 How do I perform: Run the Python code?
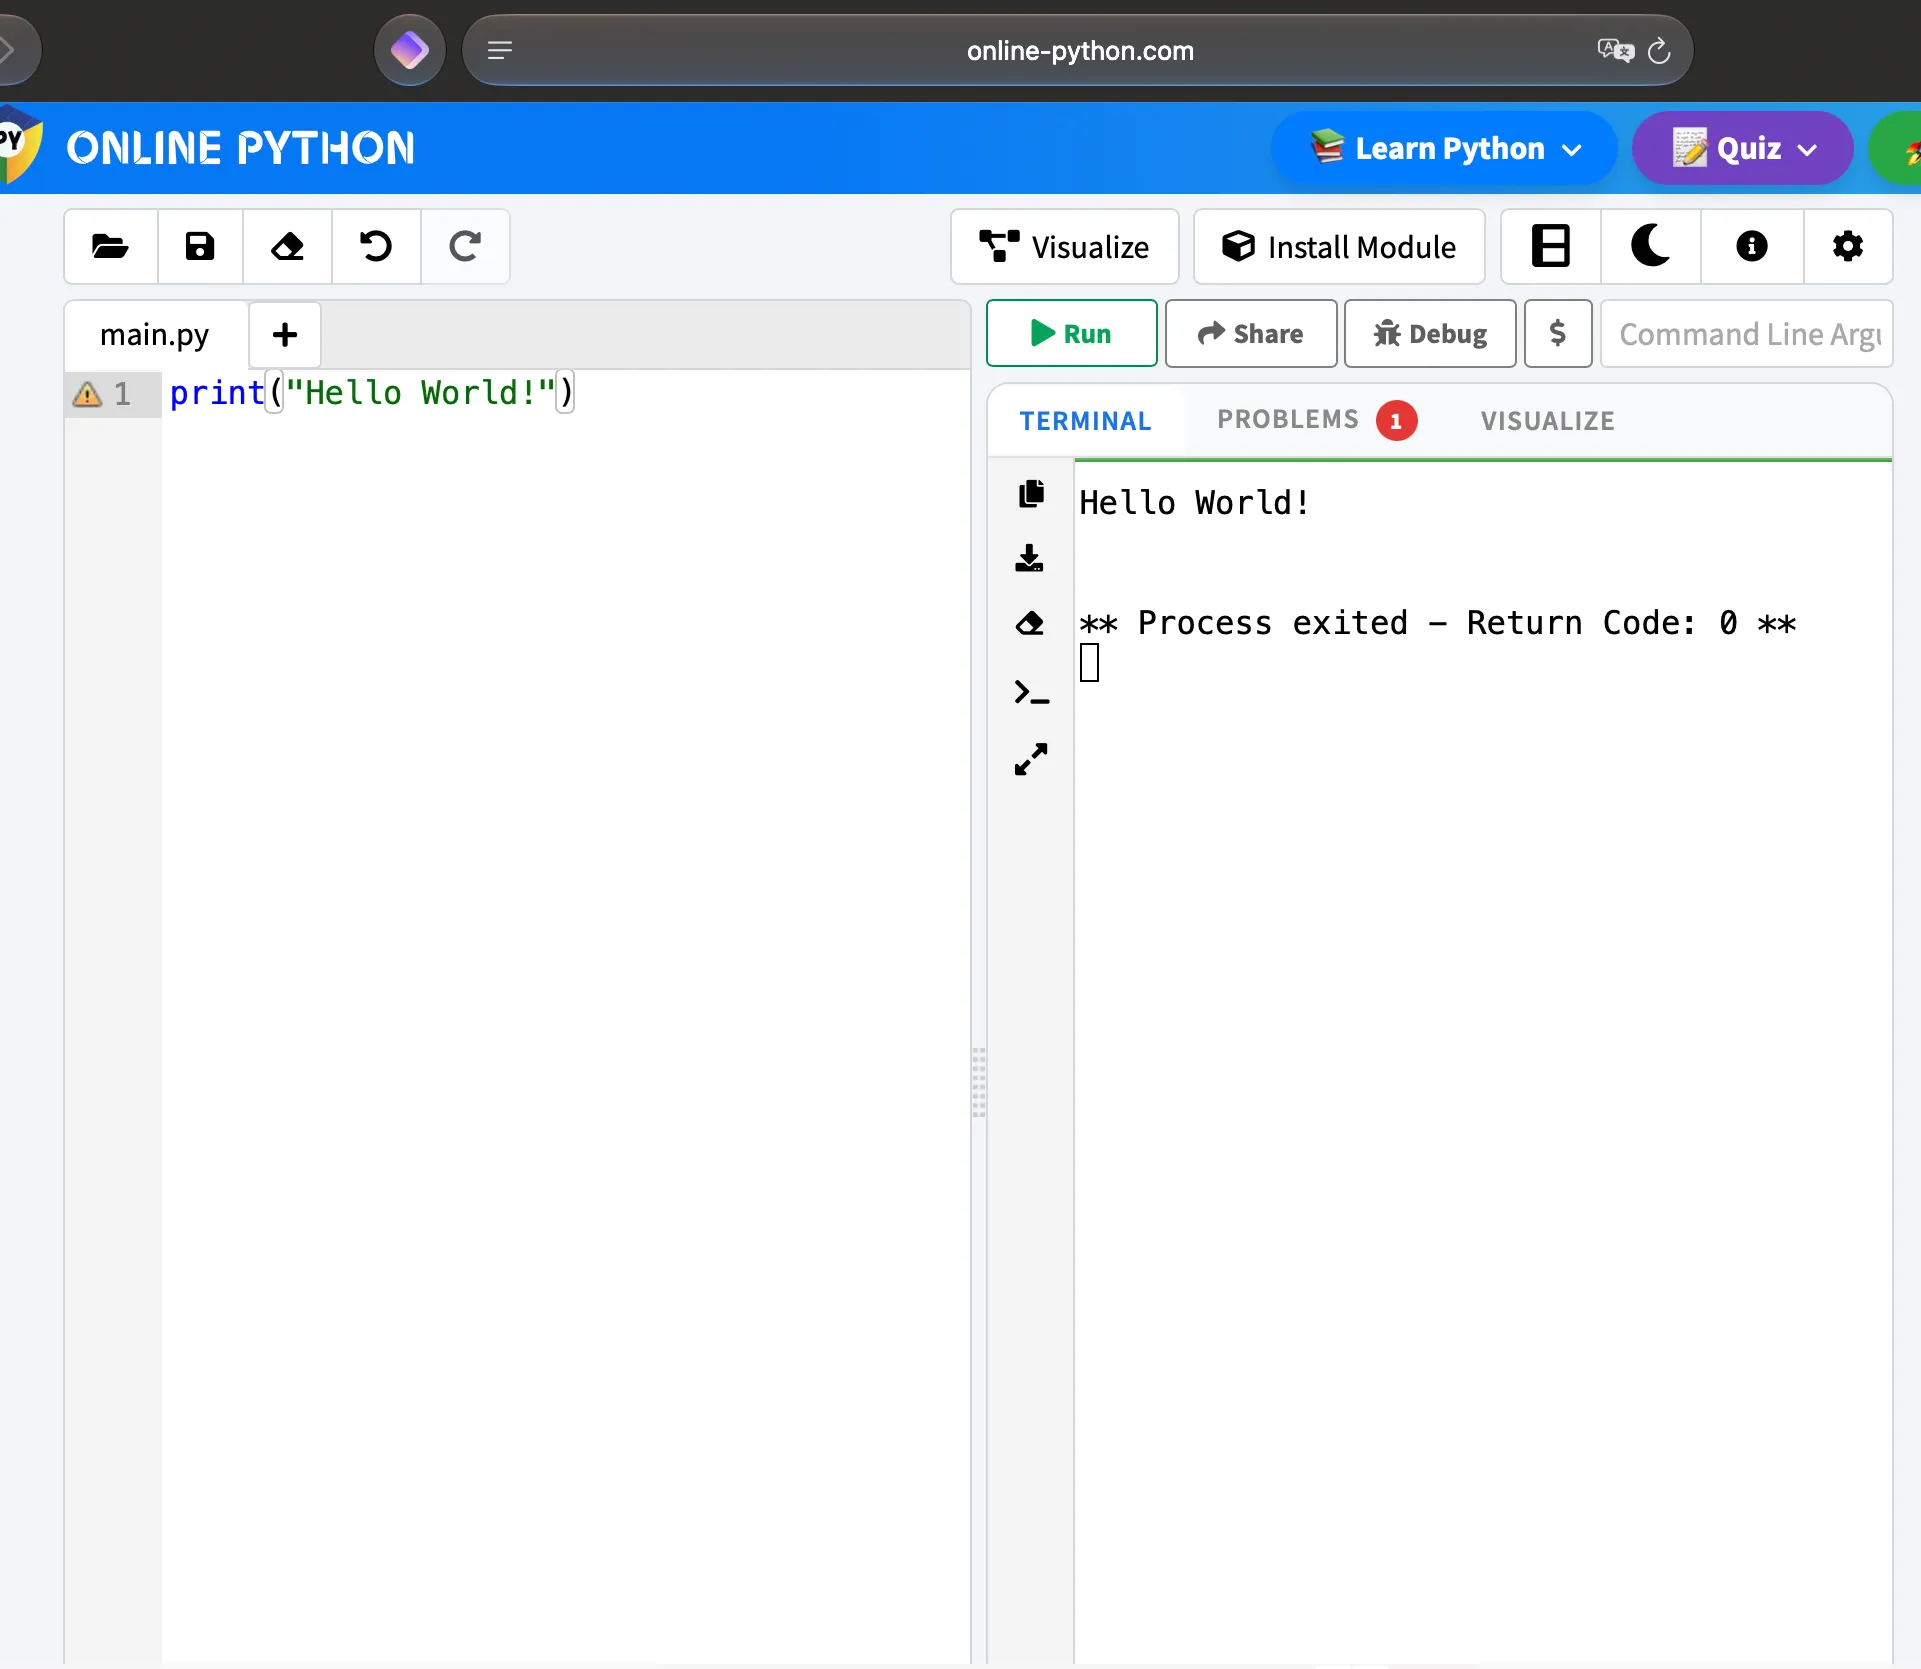point(1071,334)
